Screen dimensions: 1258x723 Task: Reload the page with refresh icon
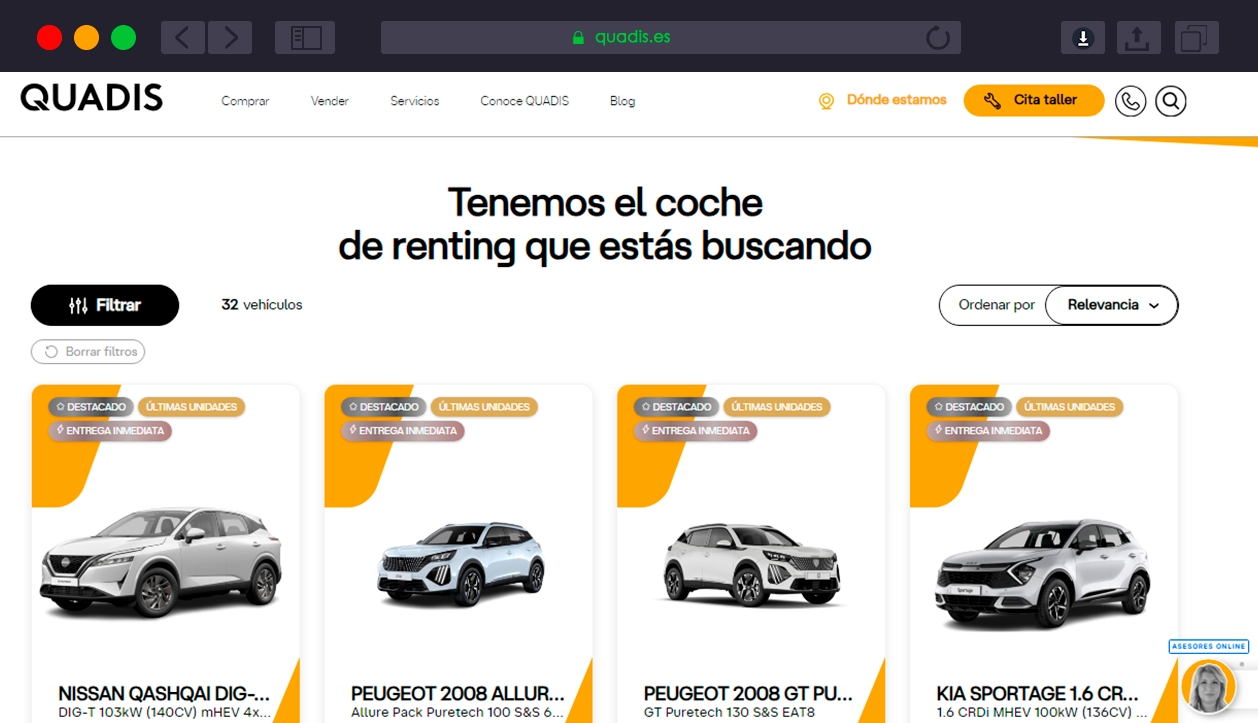coord(937,38)
